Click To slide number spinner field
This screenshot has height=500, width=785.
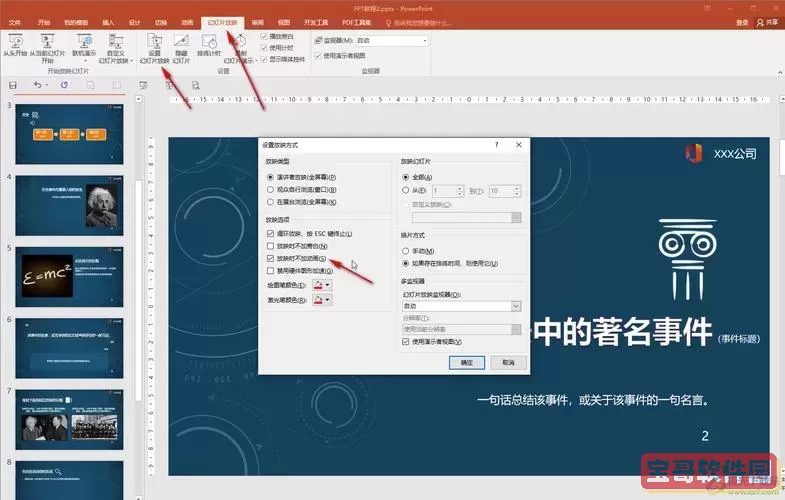coord(505,191)
